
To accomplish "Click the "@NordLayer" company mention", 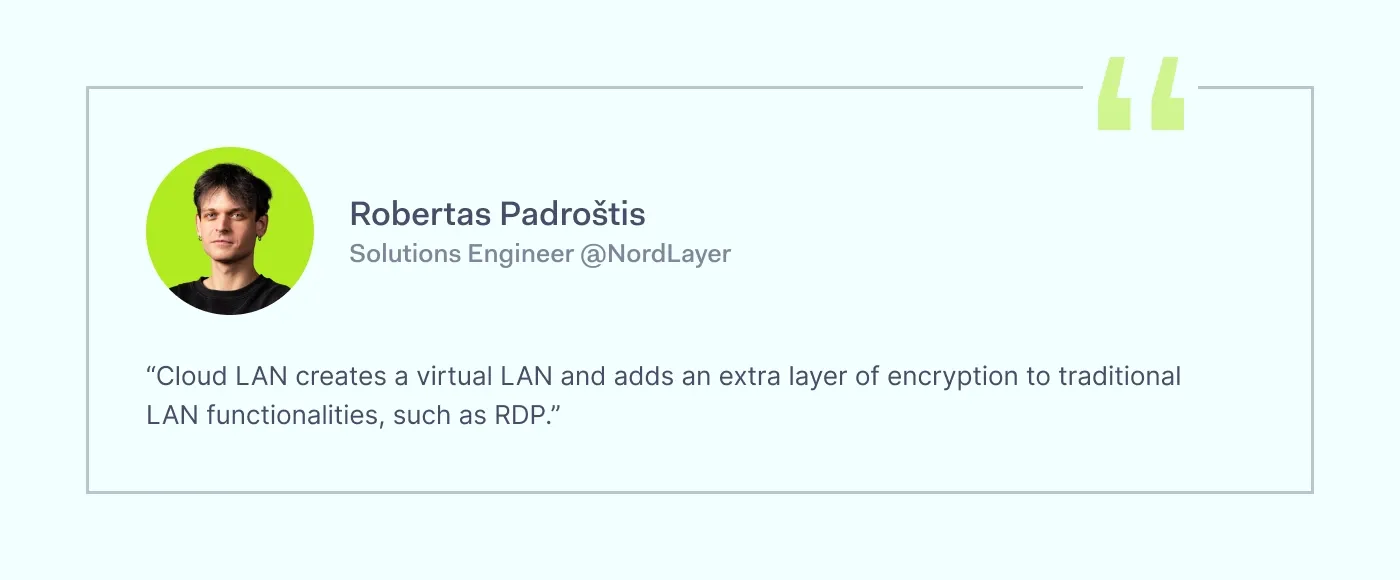I will point(655,254).
